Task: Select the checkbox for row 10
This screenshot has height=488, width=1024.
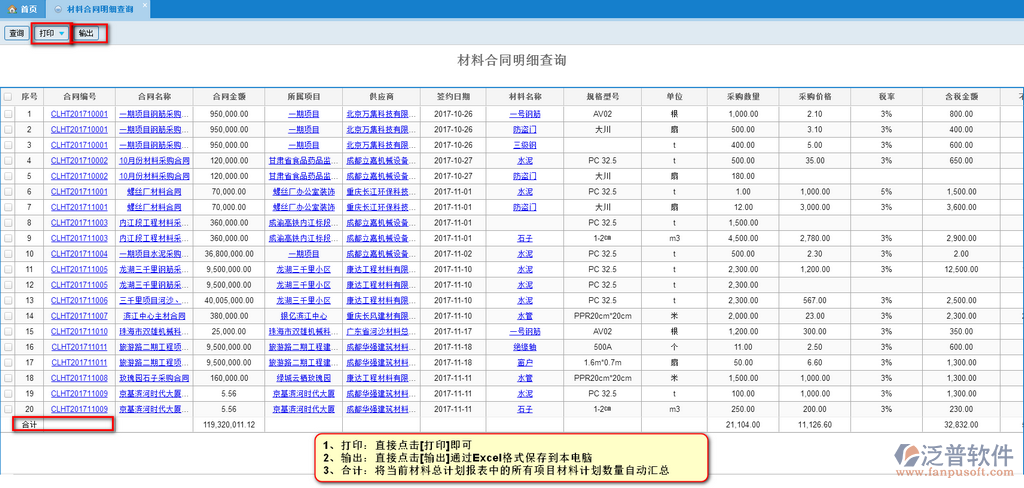Action: pyautogui.click(x=8, y=254)
